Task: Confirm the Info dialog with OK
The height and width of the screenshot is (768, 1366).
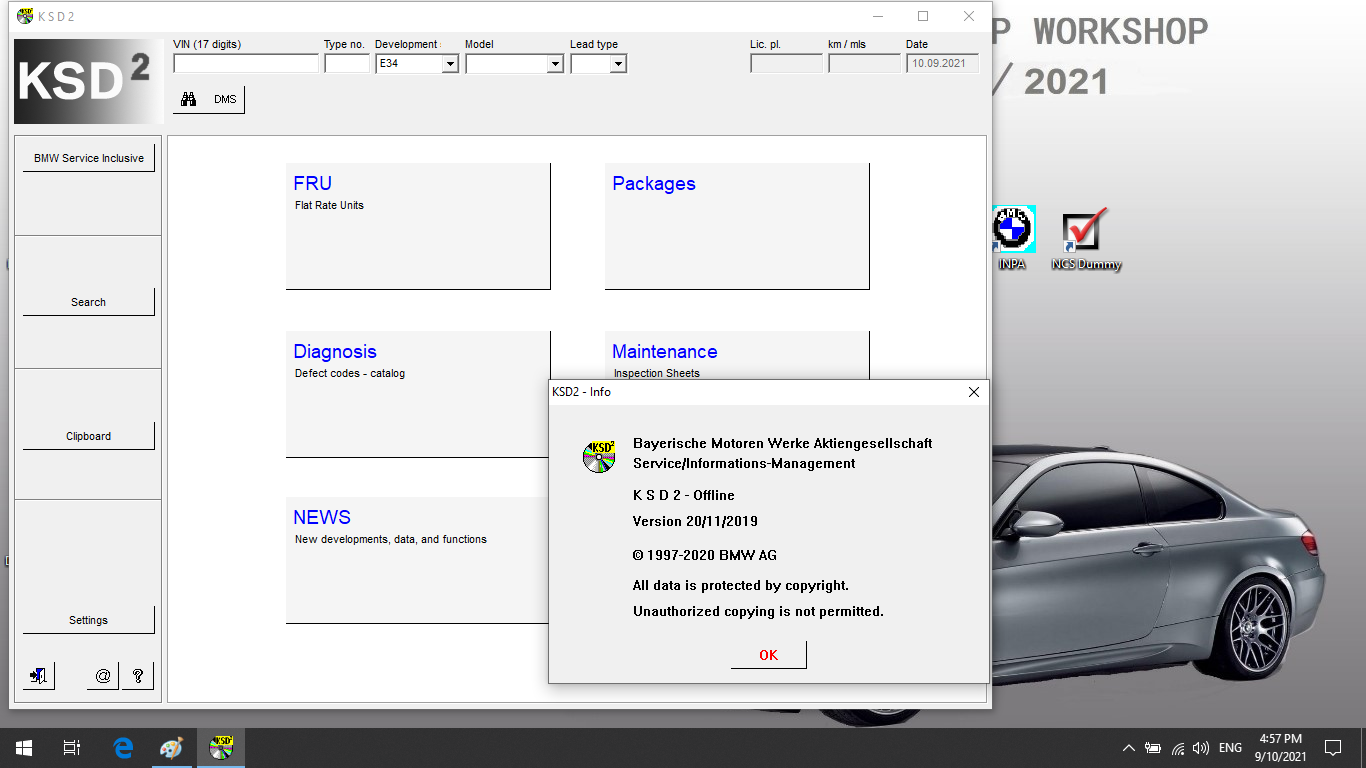Action: tap(768, 655)
